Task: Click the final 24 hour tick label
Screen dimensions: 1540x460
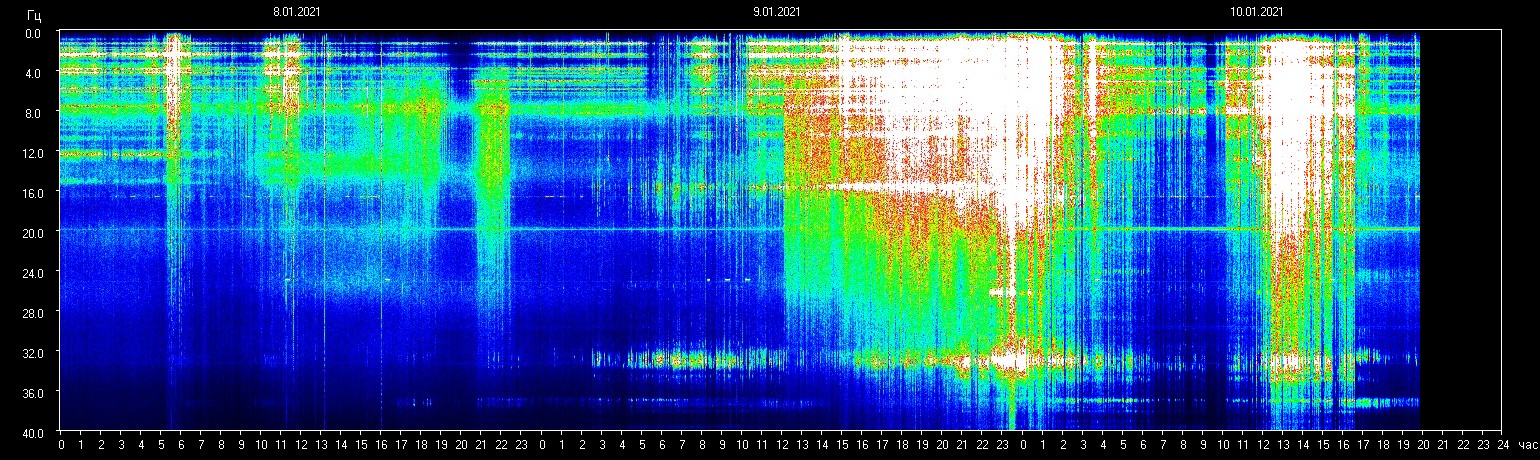Action: [1502, 444]
